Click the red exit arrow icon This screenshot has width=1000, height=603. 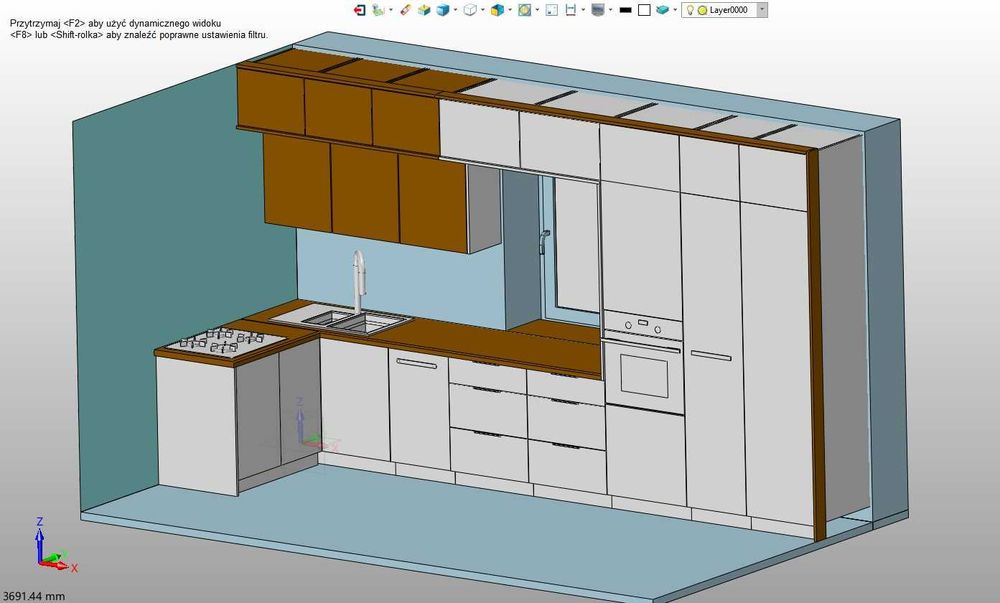coord(360,10)
